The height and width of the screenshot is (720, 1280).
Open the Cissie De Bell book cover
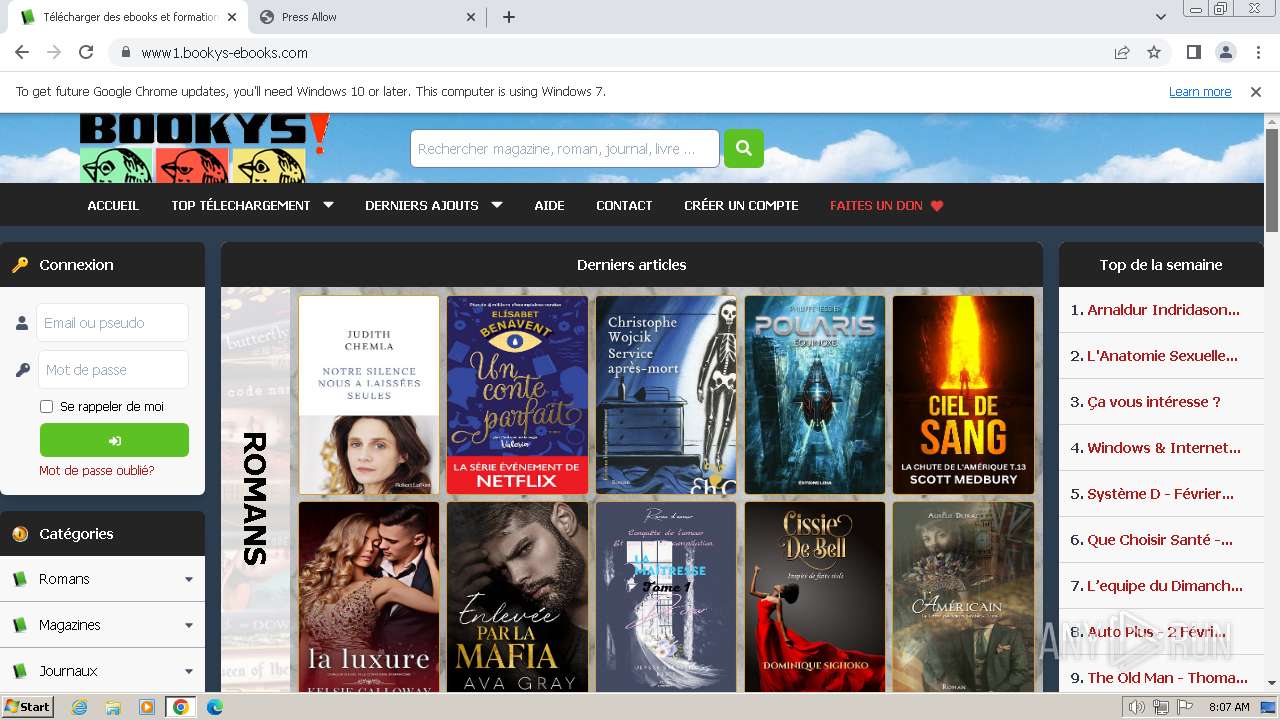click(815, 597)
